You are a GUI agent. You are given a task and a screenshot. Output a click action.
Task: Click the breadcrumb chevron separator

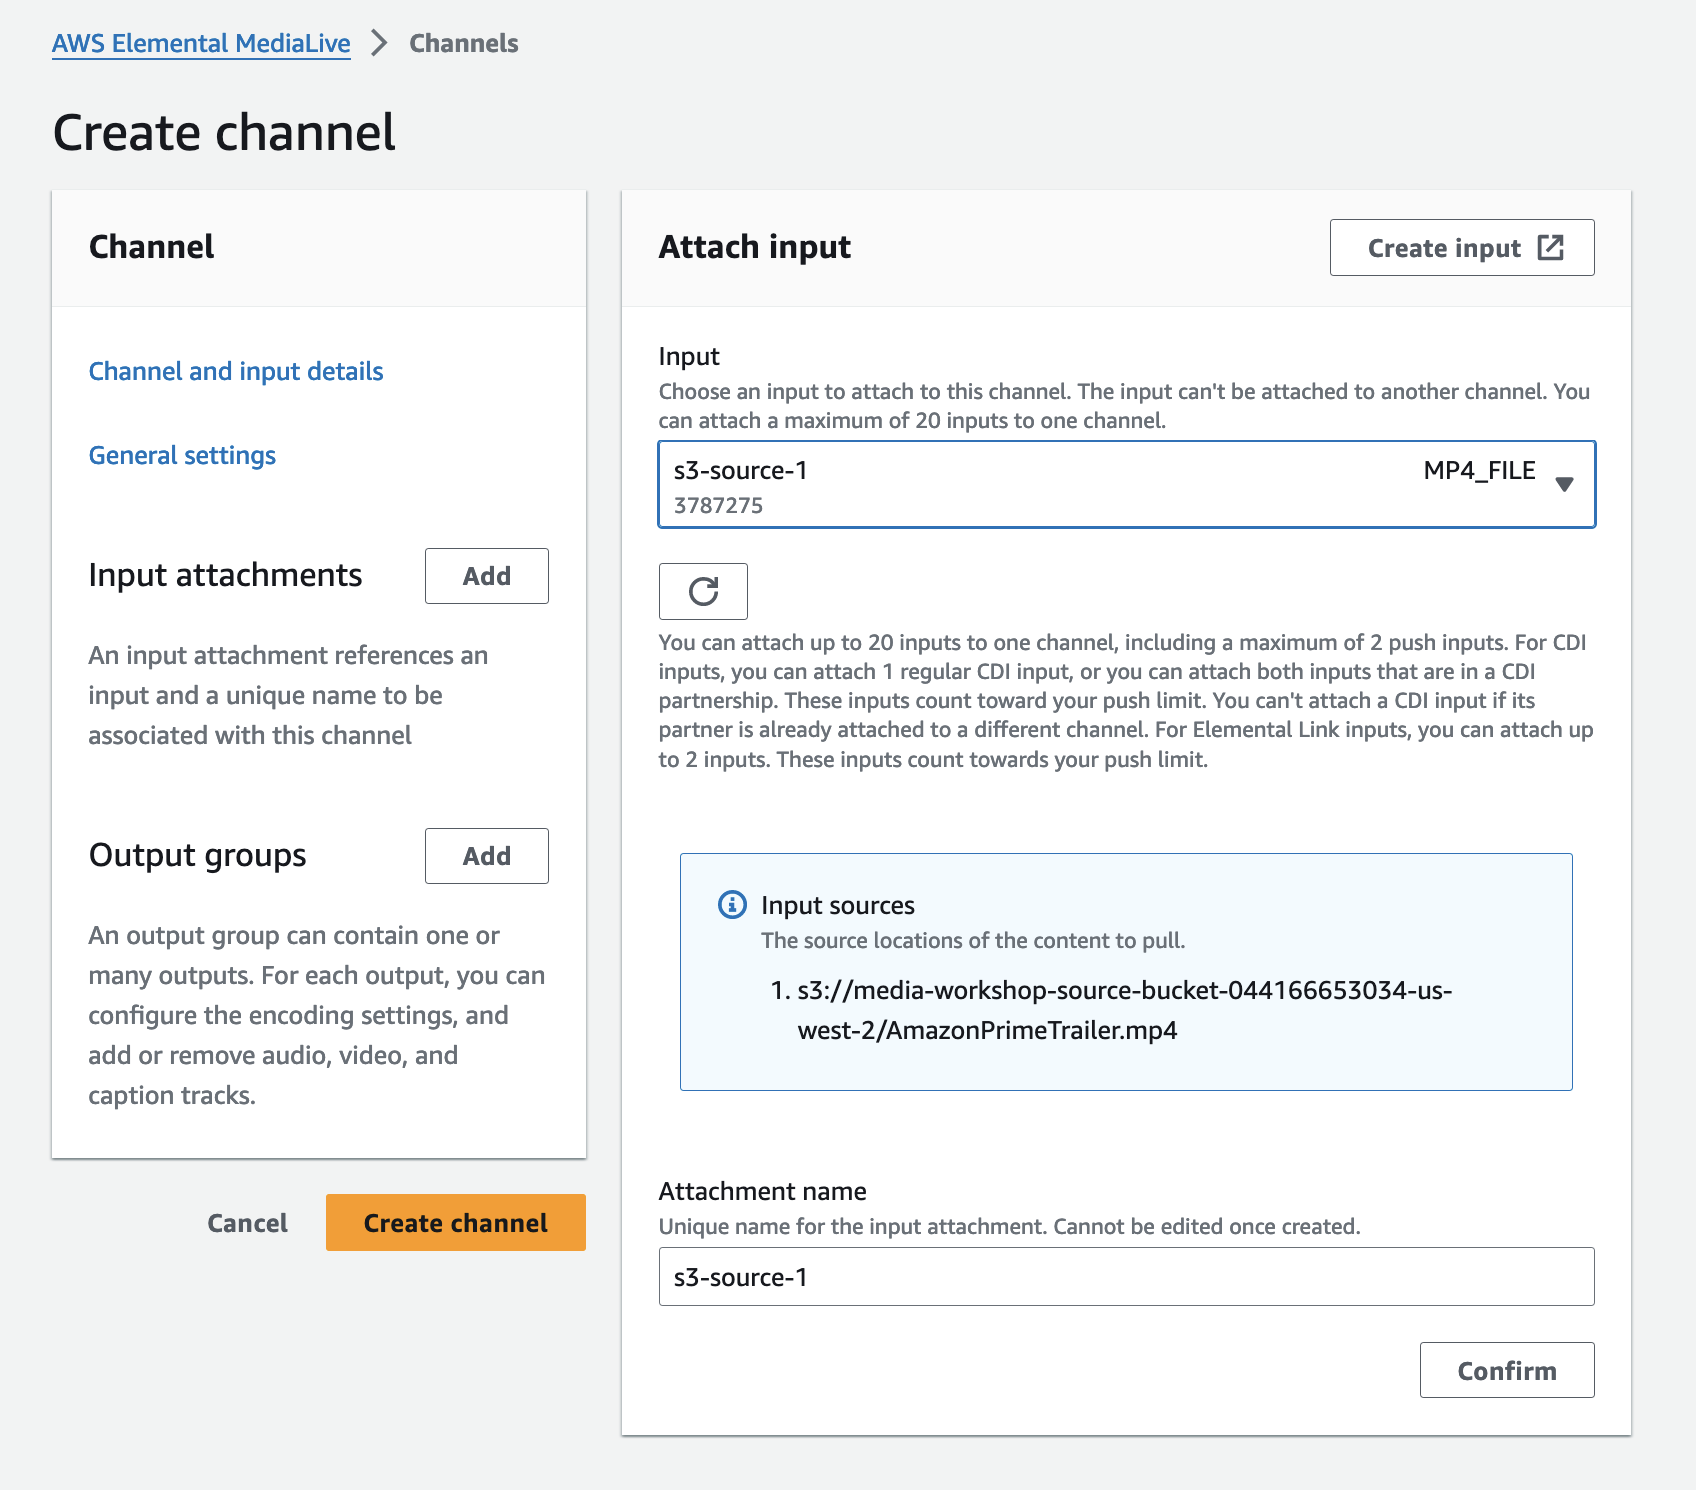tap(379, 43)
